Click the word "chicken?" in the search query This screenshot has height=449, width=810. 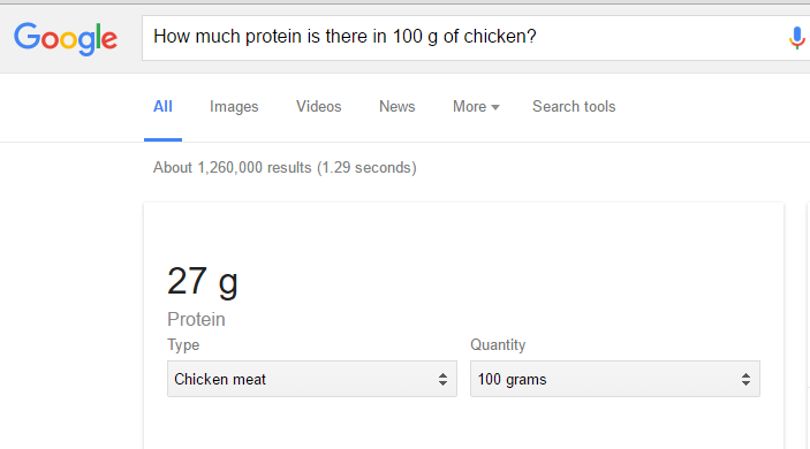point(500,36)
